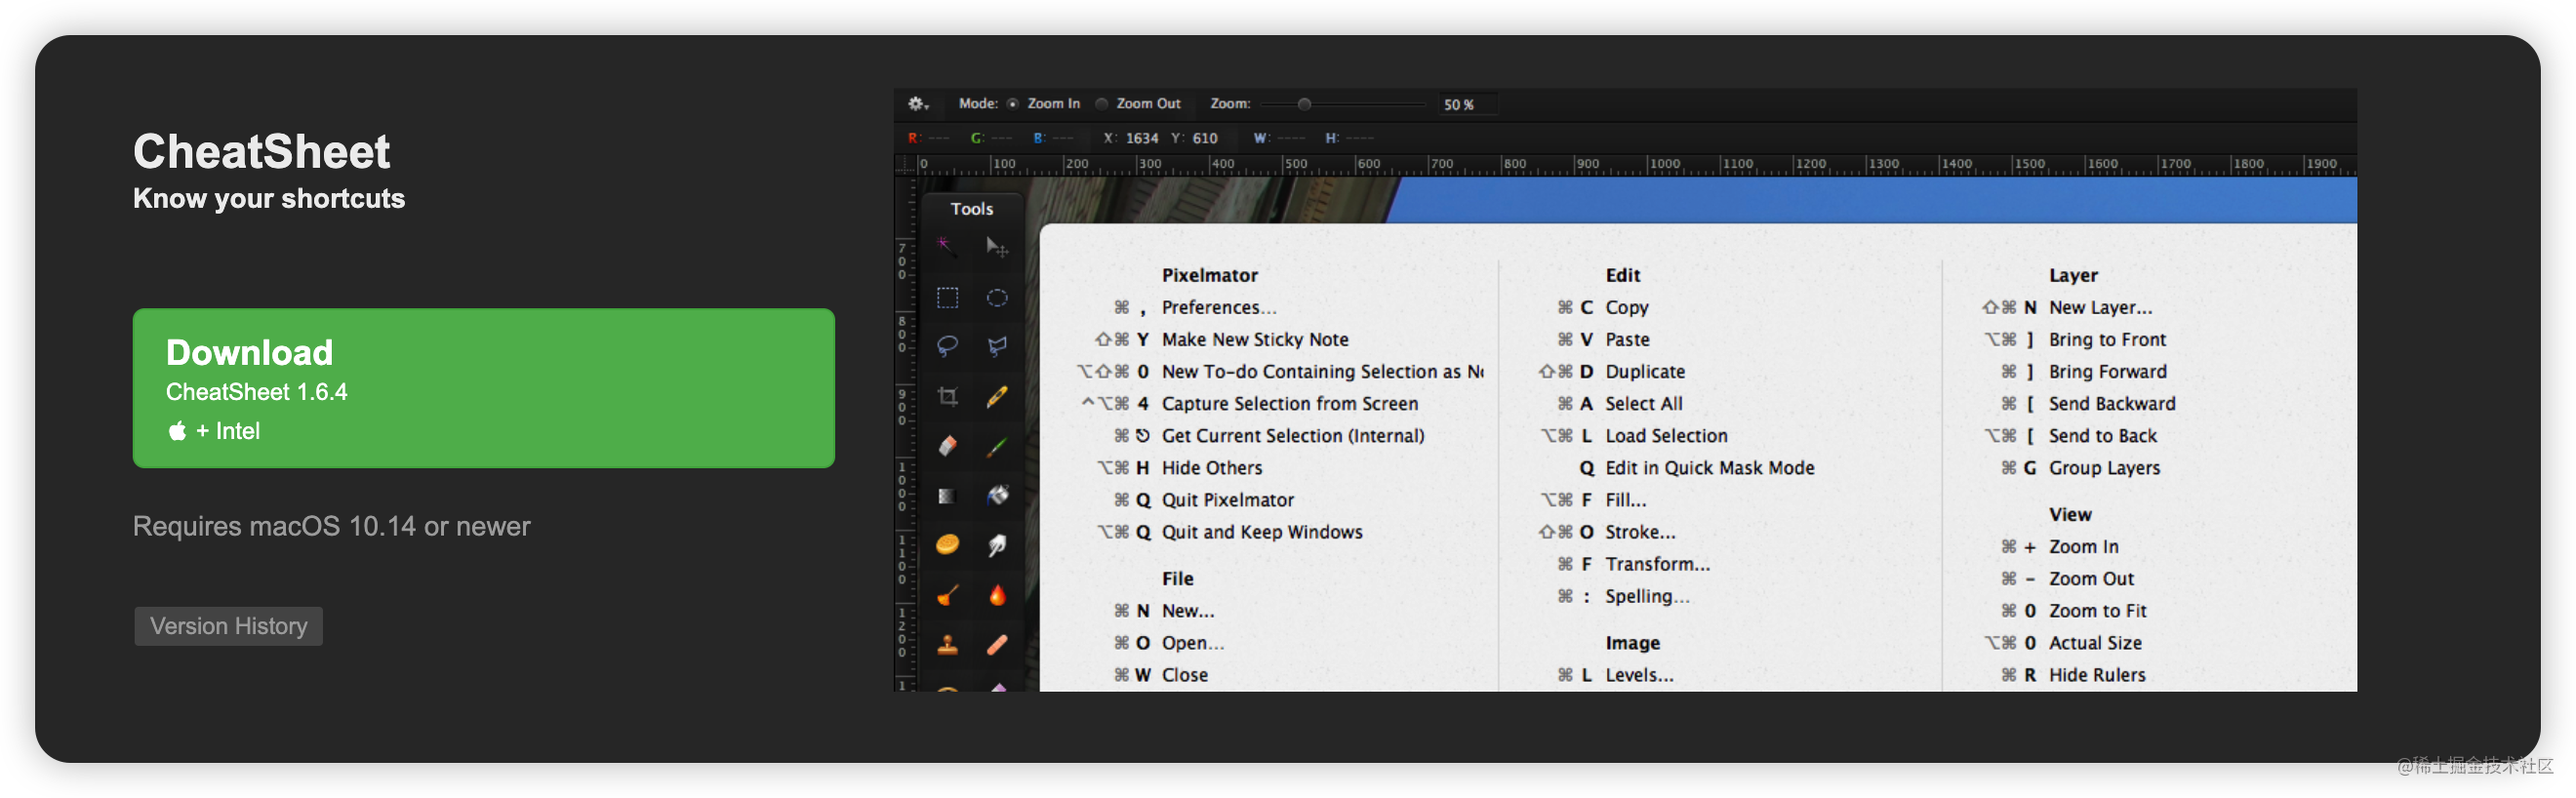This screenshot has height=798, width=2576.
Task: Click the Zoom slider handle
Action: (x=1304, y=104)
